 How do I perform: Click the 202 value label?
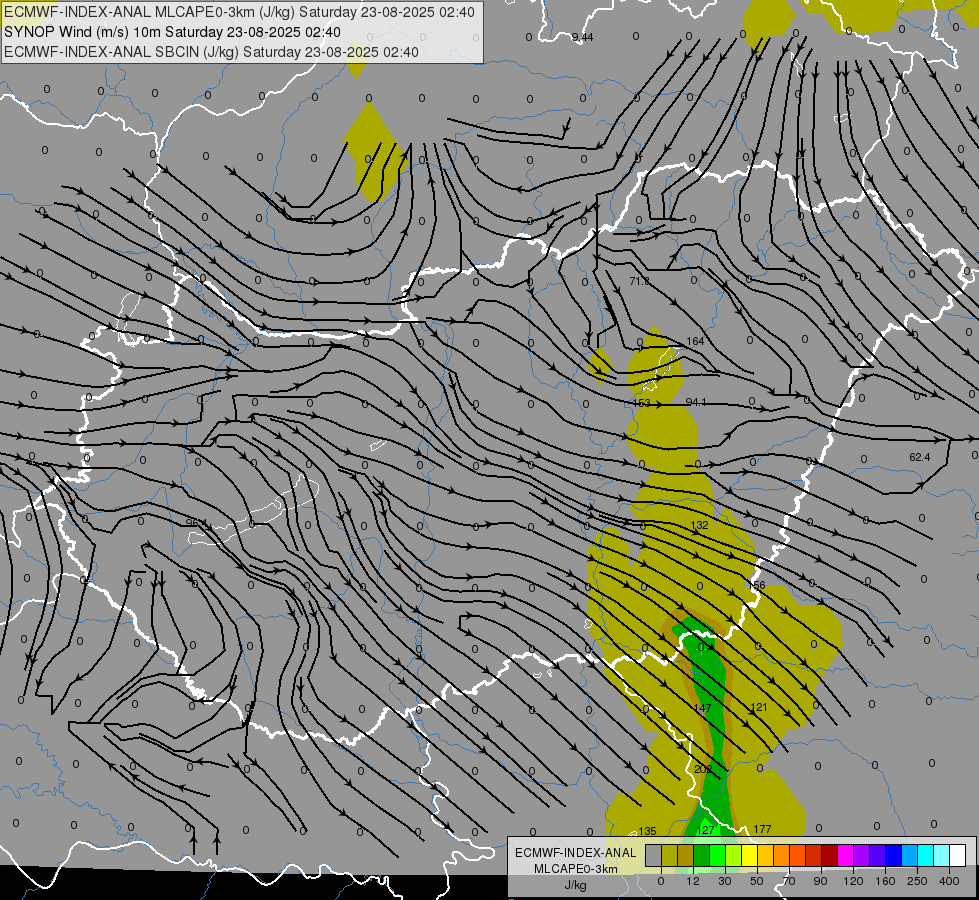[x=702, y=769]
